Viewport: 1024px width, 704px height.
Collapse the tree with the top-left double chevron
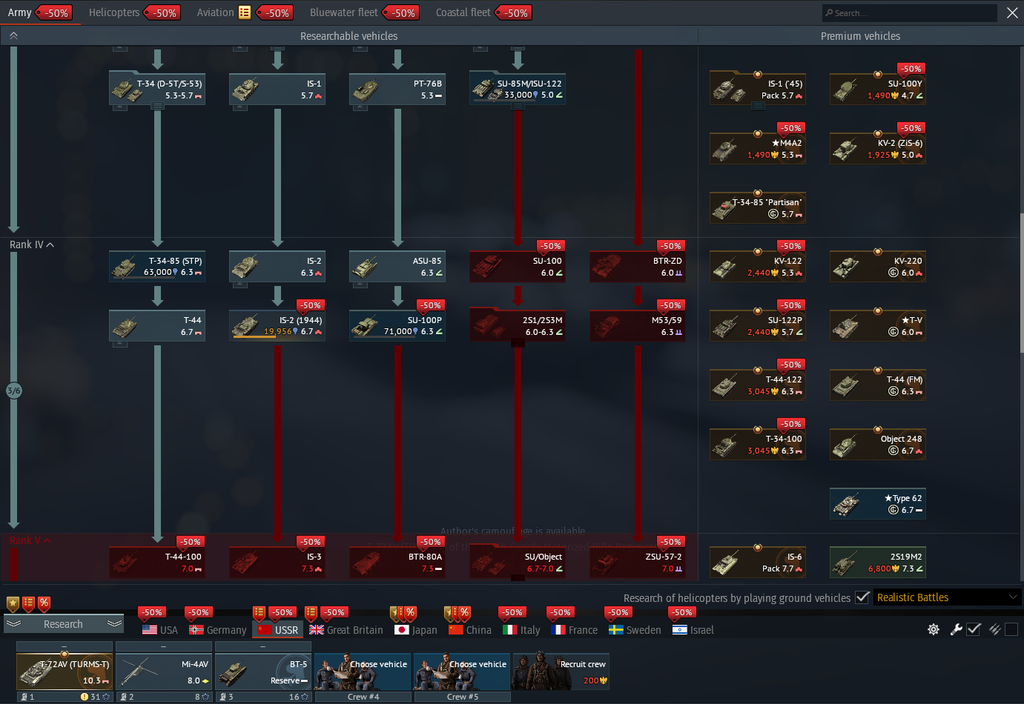[x=13, y=36]
